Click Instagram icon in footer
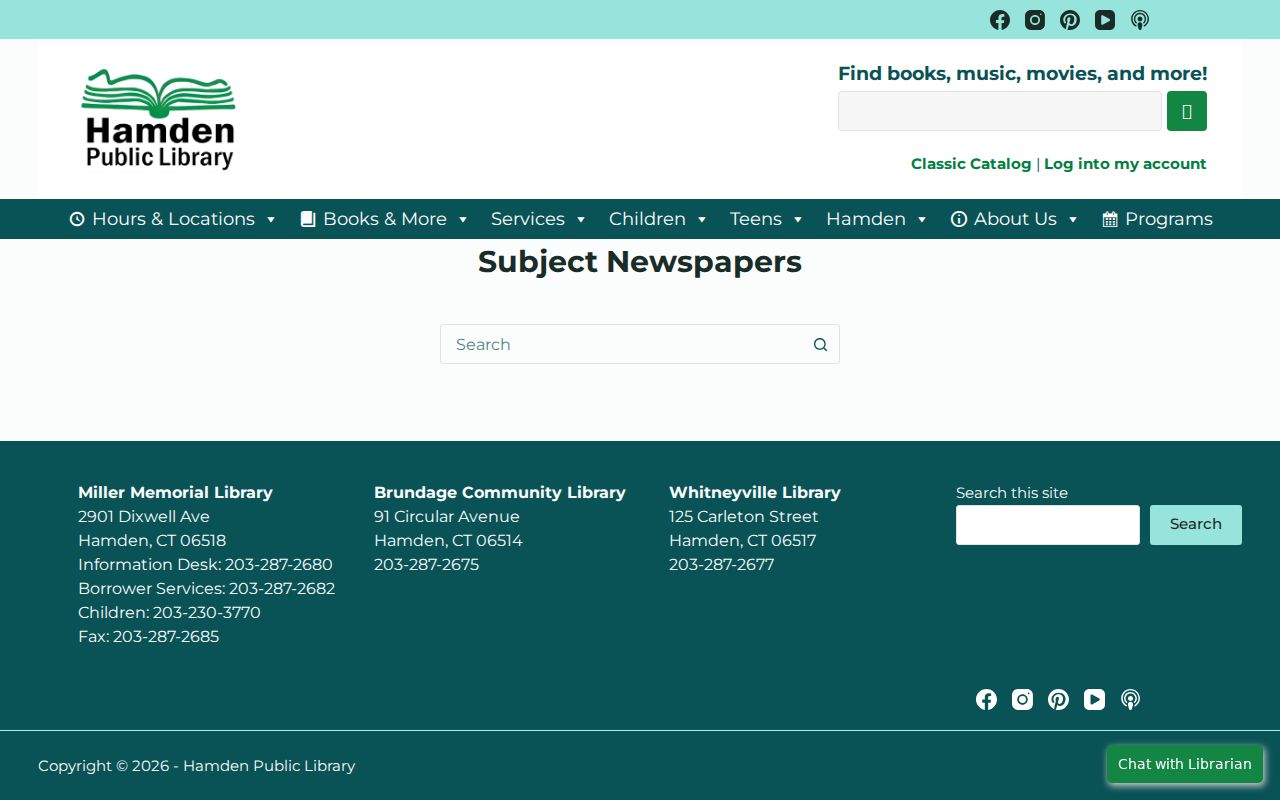The width and height of the screenshot is (1280, 800). coord(1023,700)
